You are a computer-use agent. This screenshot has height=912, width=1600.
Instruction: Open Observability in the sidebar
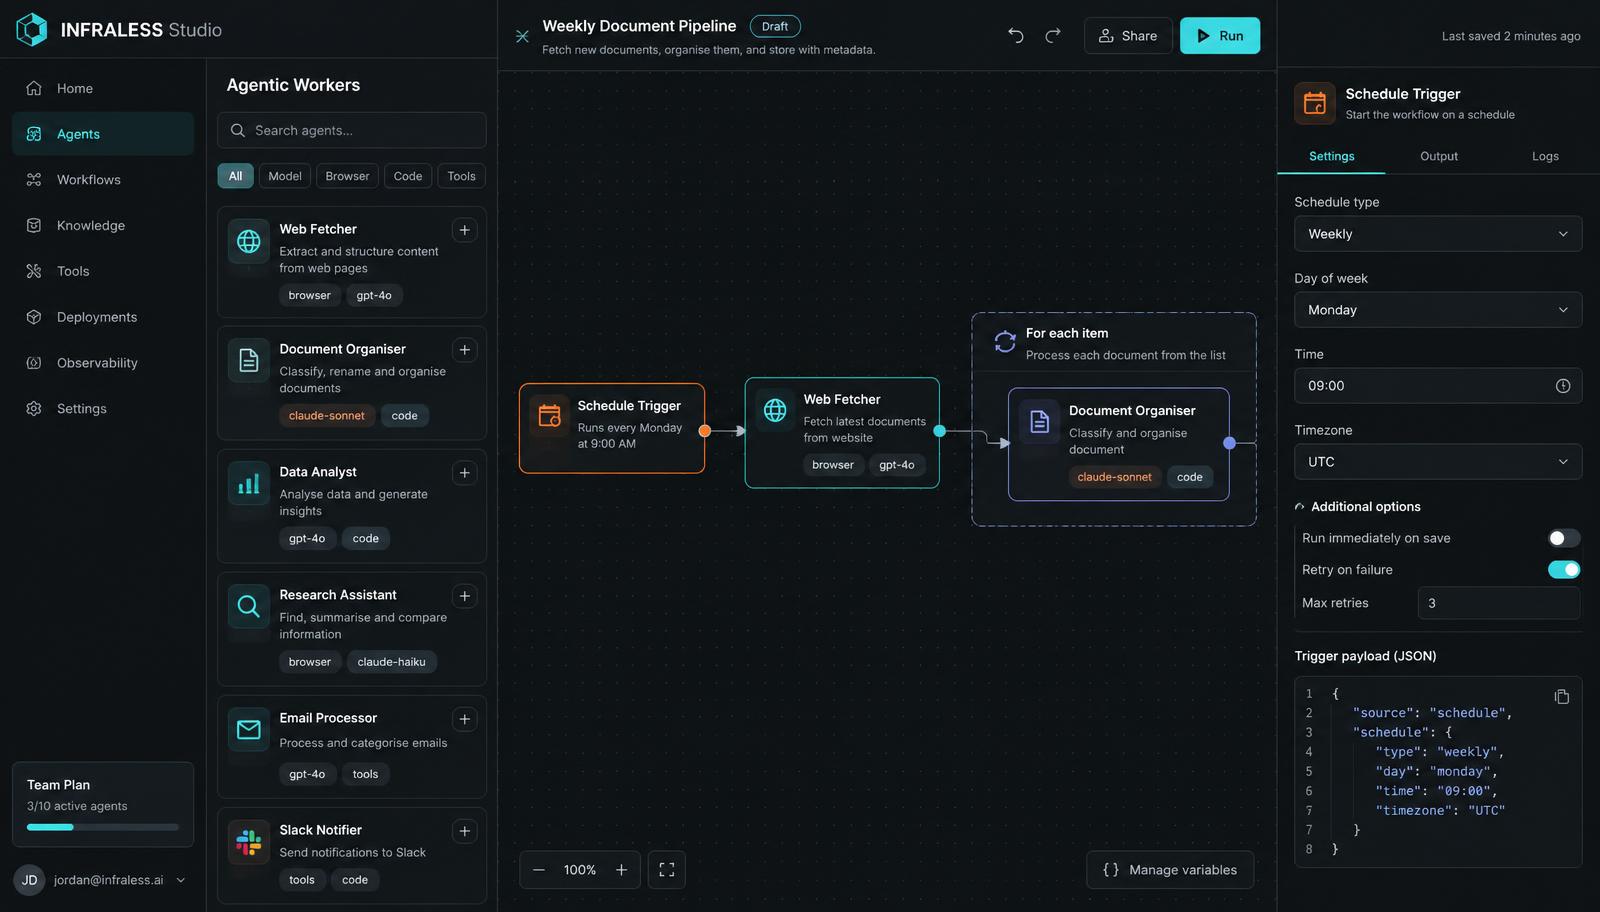(103, 363)
